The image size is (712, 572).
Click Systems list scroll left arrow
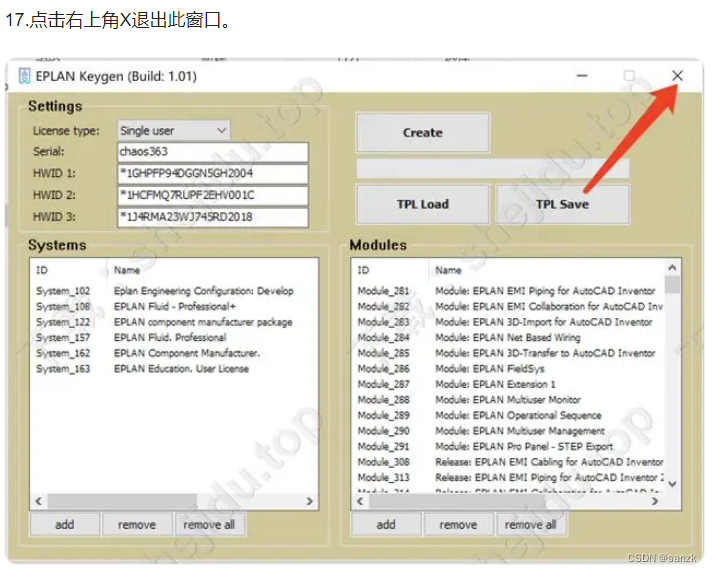click(x=39, y=501)
